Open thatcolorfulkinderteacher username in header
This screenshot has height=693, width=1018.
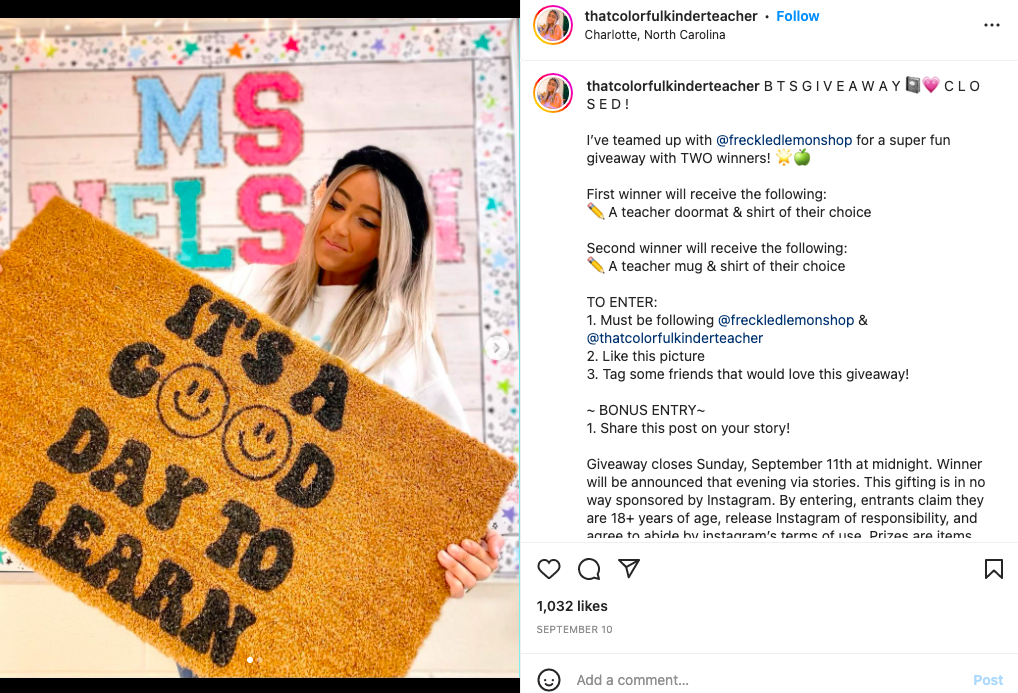671,16
